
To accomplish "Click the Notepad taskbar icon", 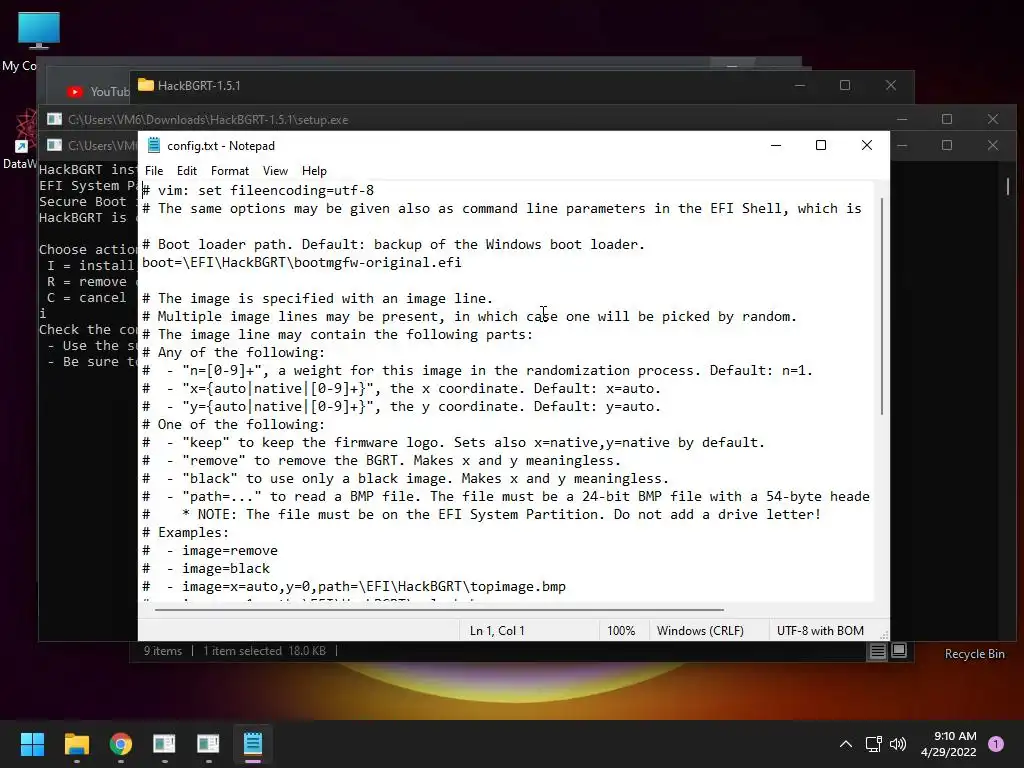I will click(x=253, y=744).
